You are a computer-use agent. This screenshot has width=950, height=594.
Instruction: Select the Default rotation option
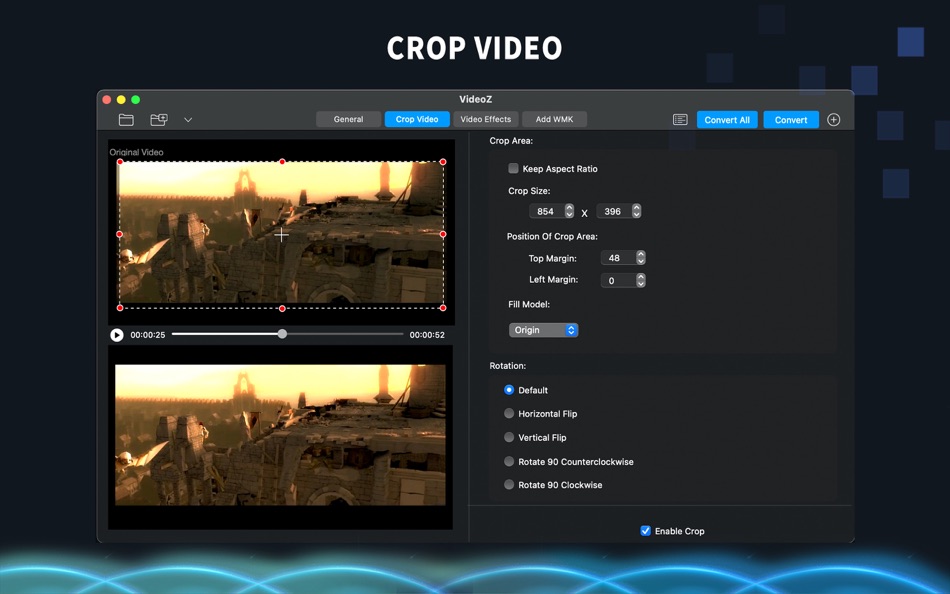coord(509,390)
